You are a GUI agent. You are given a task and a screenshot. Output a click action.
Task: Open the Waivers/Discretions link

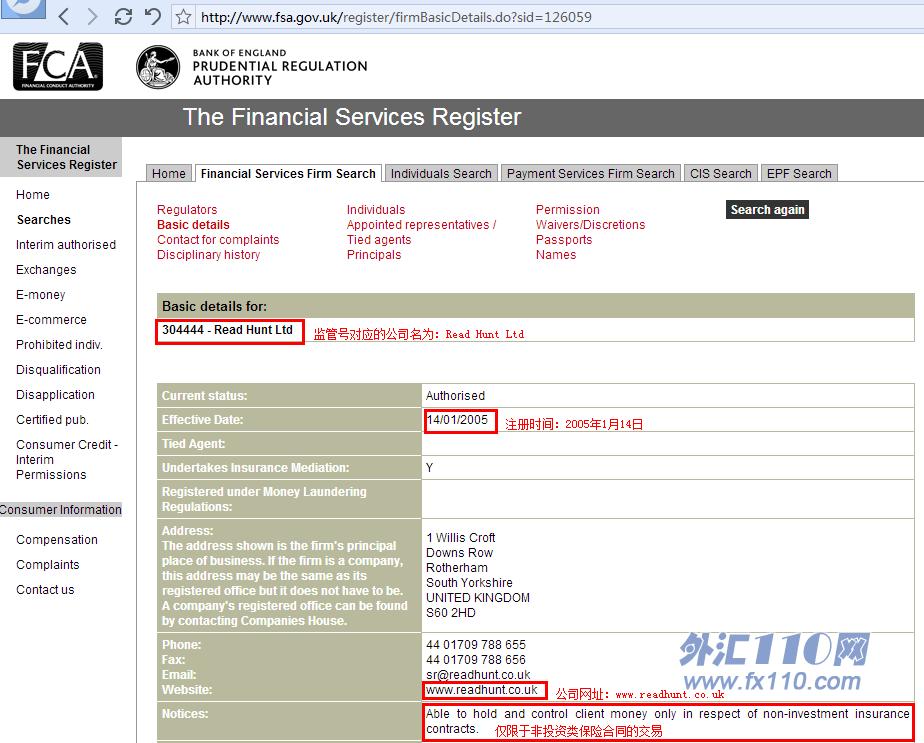pos(590,224)
